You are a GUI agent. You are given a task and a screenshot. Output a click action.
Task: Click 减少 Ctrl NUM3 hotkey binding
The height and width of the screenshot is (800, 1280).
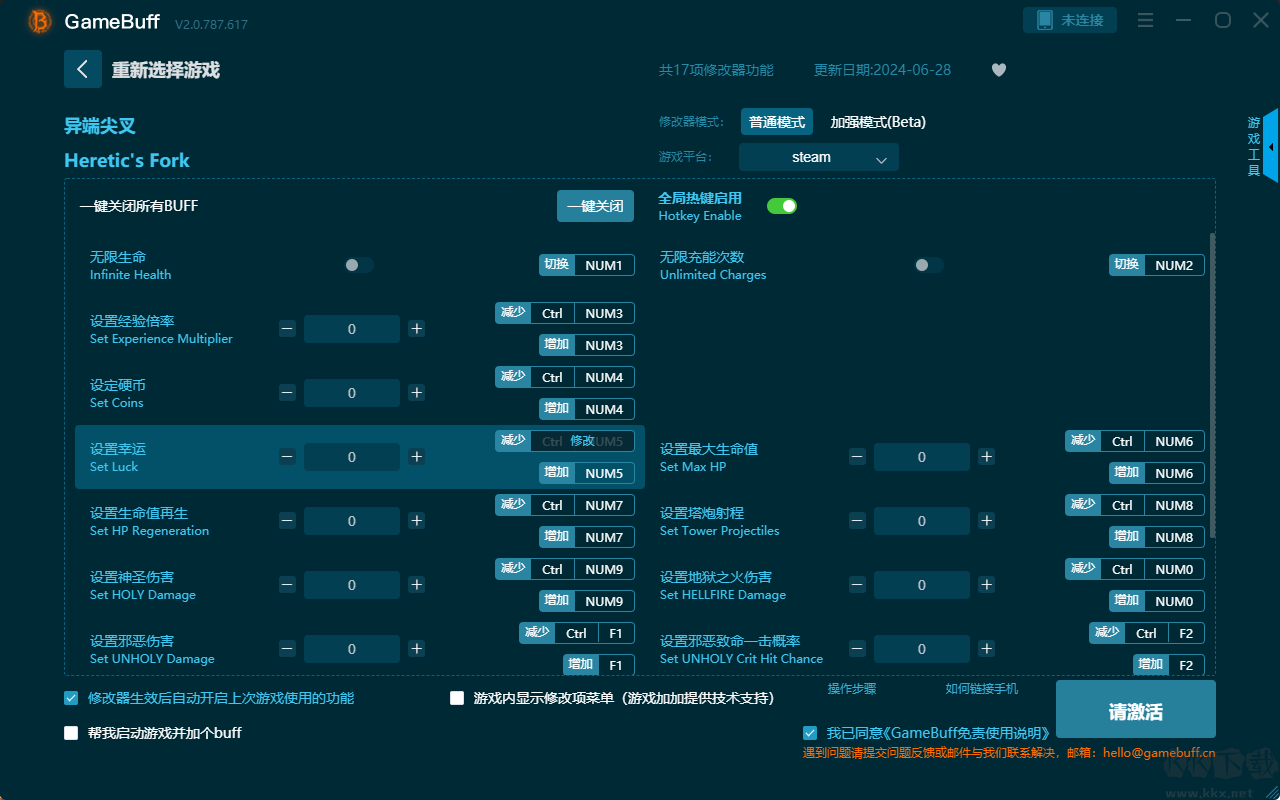point(565,313)
